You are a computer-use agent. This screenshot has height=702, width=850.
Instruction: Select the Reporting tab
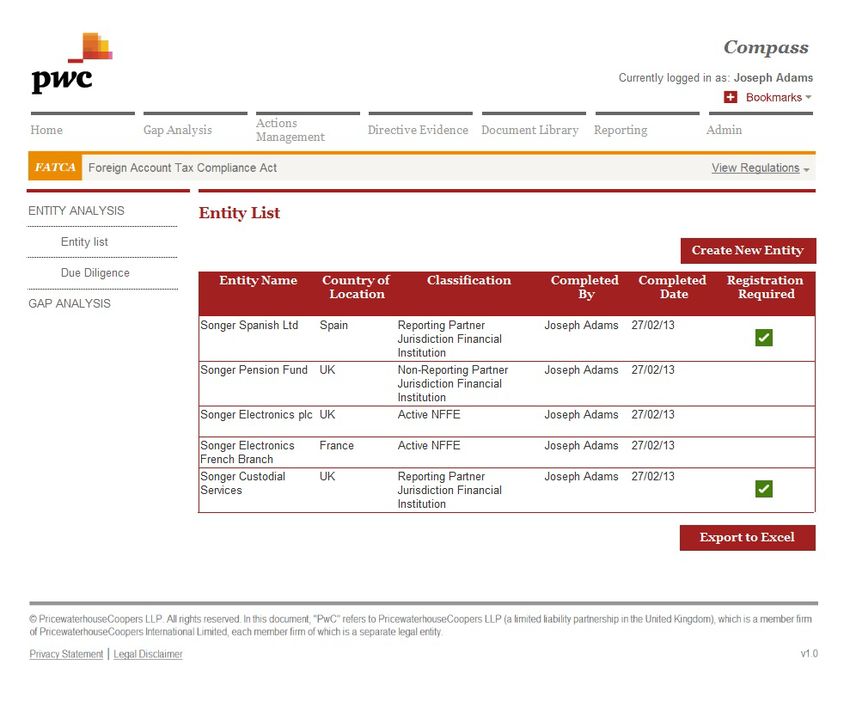click(x=620, y=130)
